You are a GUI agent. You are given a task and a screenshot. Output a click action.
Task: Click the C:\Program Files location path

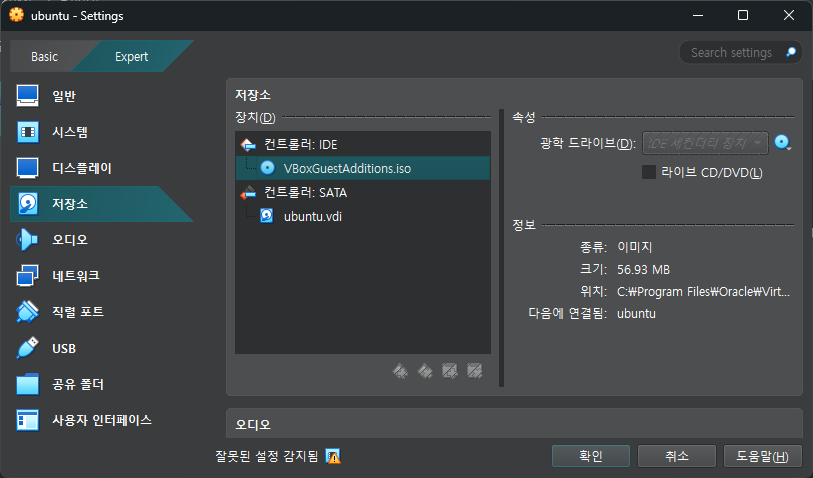704,292
